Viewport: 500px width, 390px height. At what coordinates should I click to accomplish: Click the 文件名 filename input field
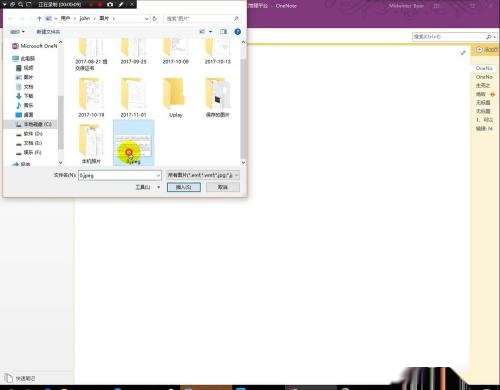[x=120, y=175]
